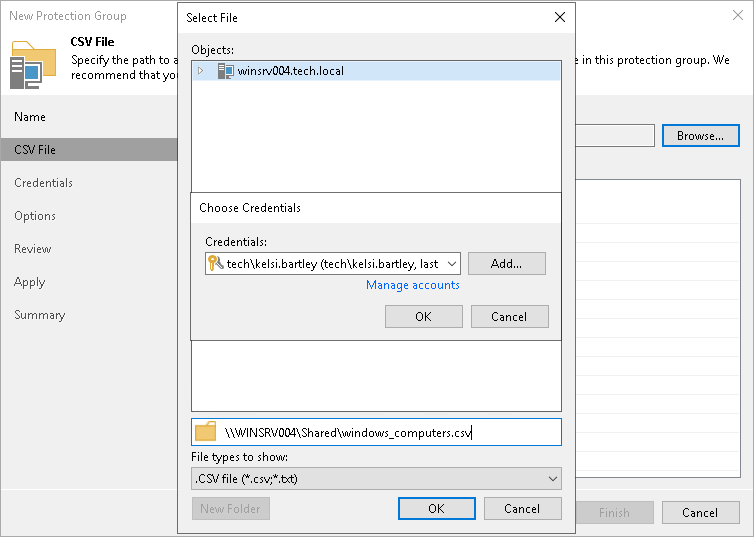This screenshot has height=537, width=754.
Task: Click into the file path input field
Action: (376, 432)
